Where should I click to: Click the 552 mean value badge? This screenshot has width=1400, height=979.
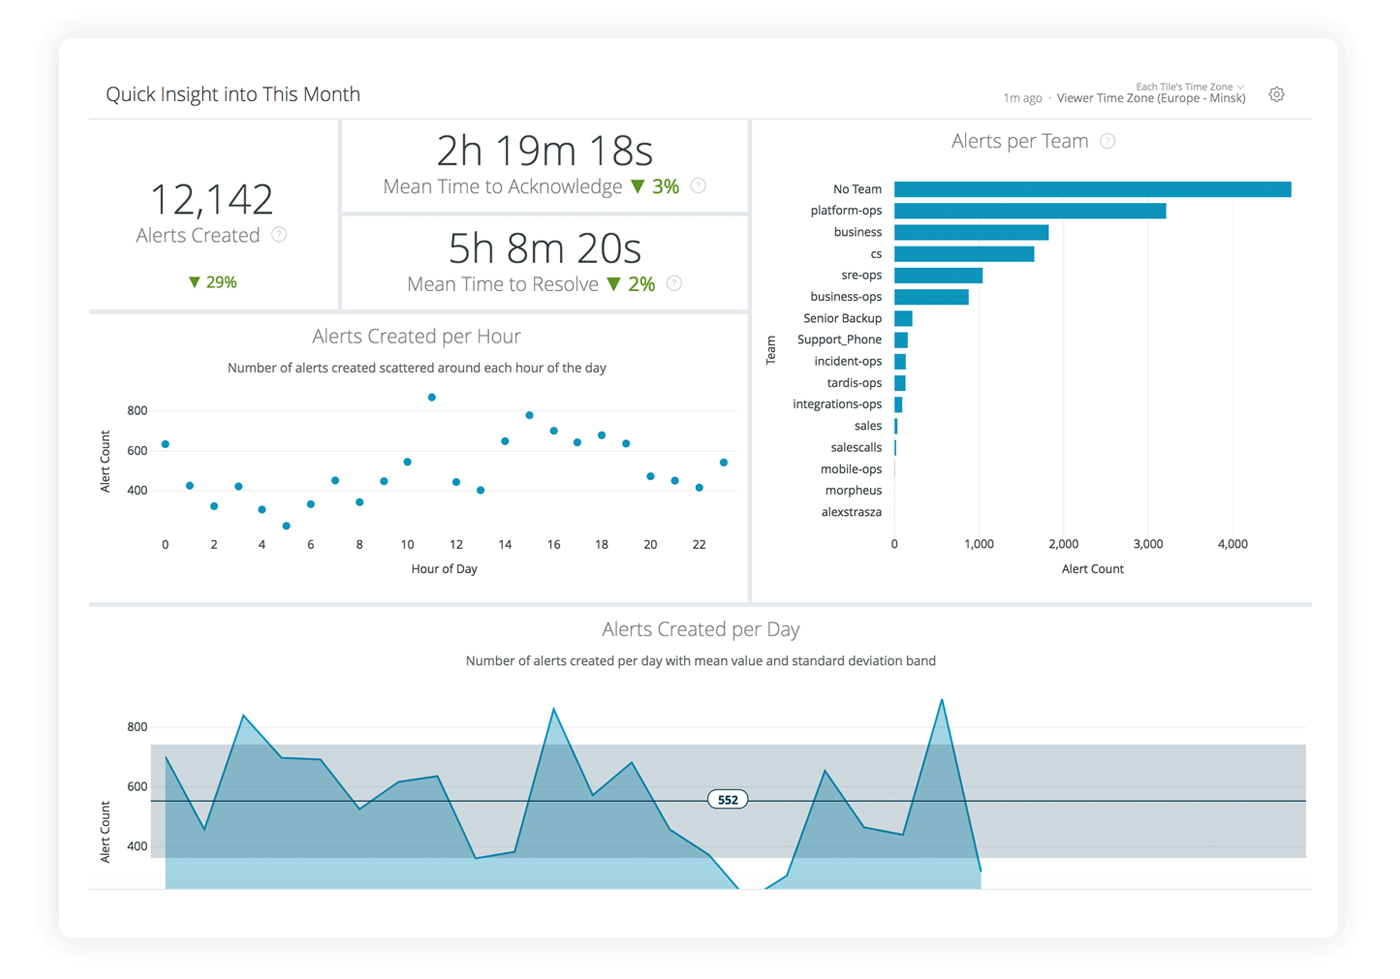point(728,799)
